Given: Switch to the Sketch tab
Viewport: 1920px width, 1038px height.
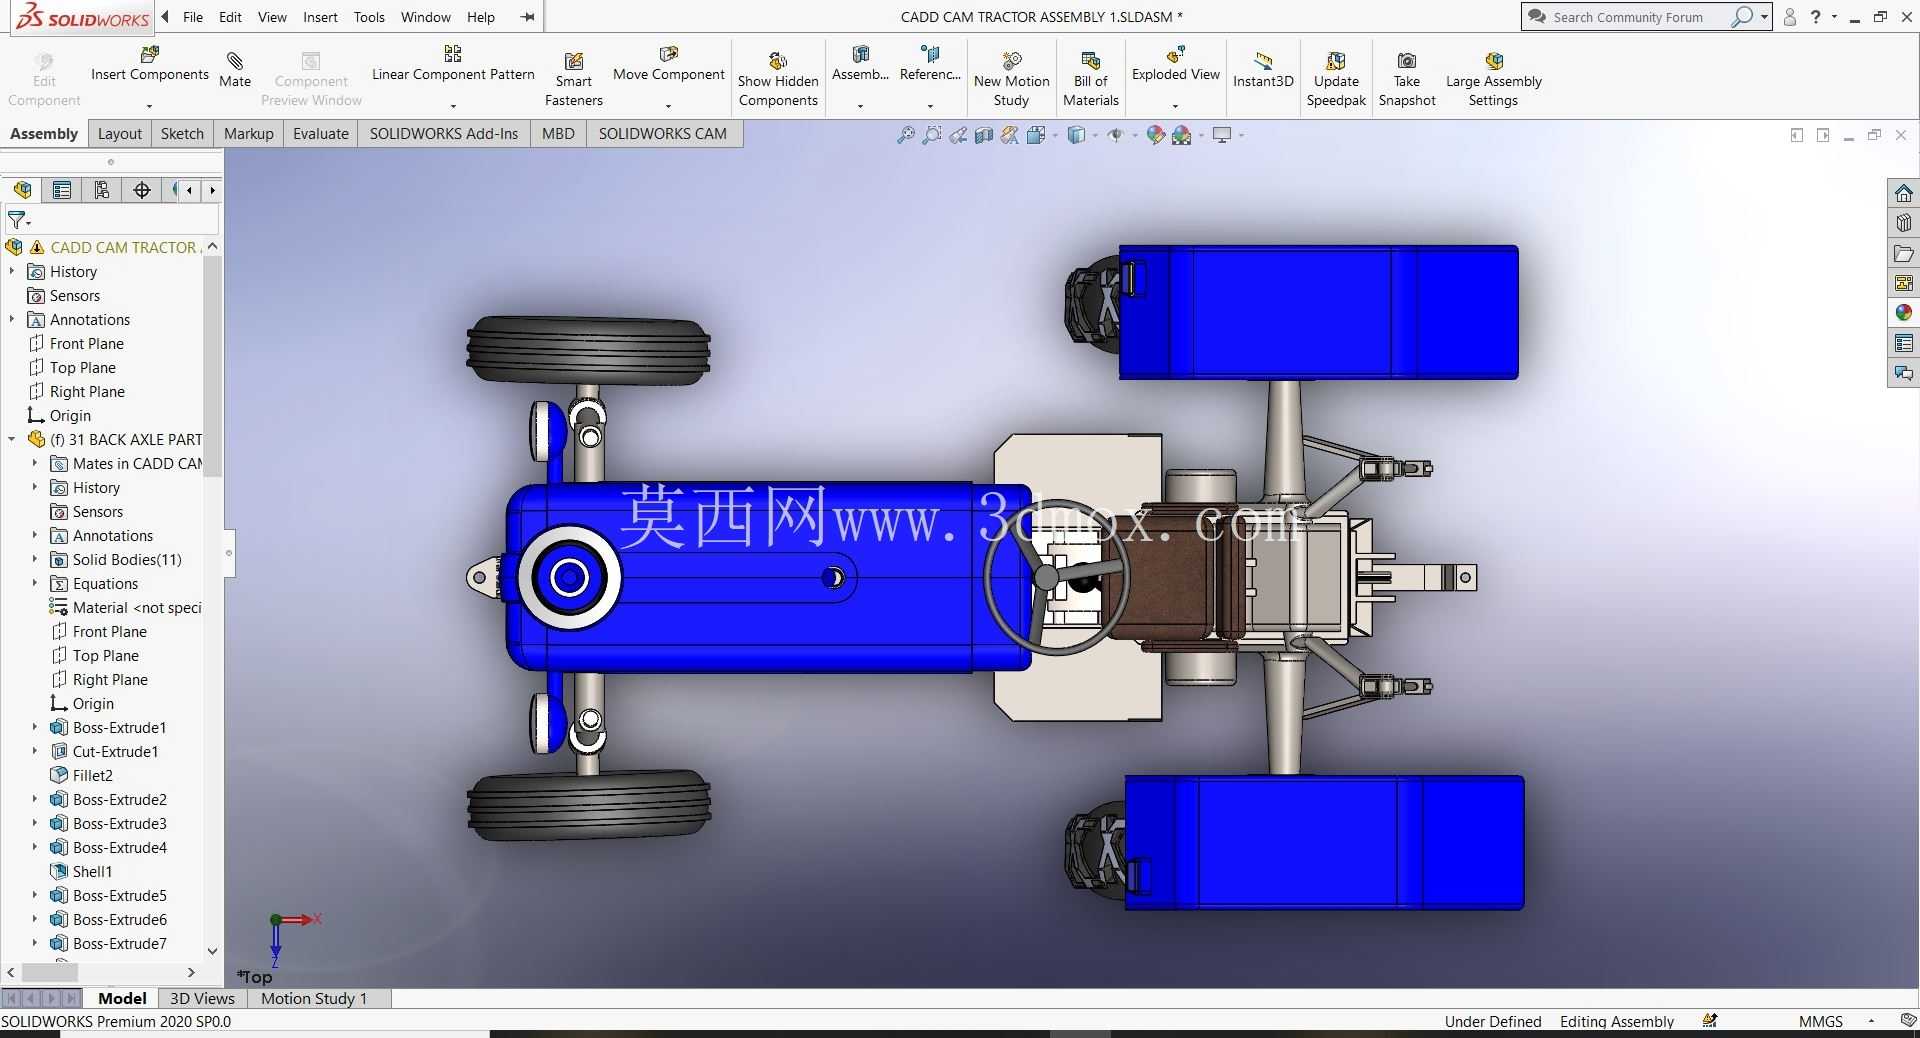Looking at the screenshot, I should point(182,134).
